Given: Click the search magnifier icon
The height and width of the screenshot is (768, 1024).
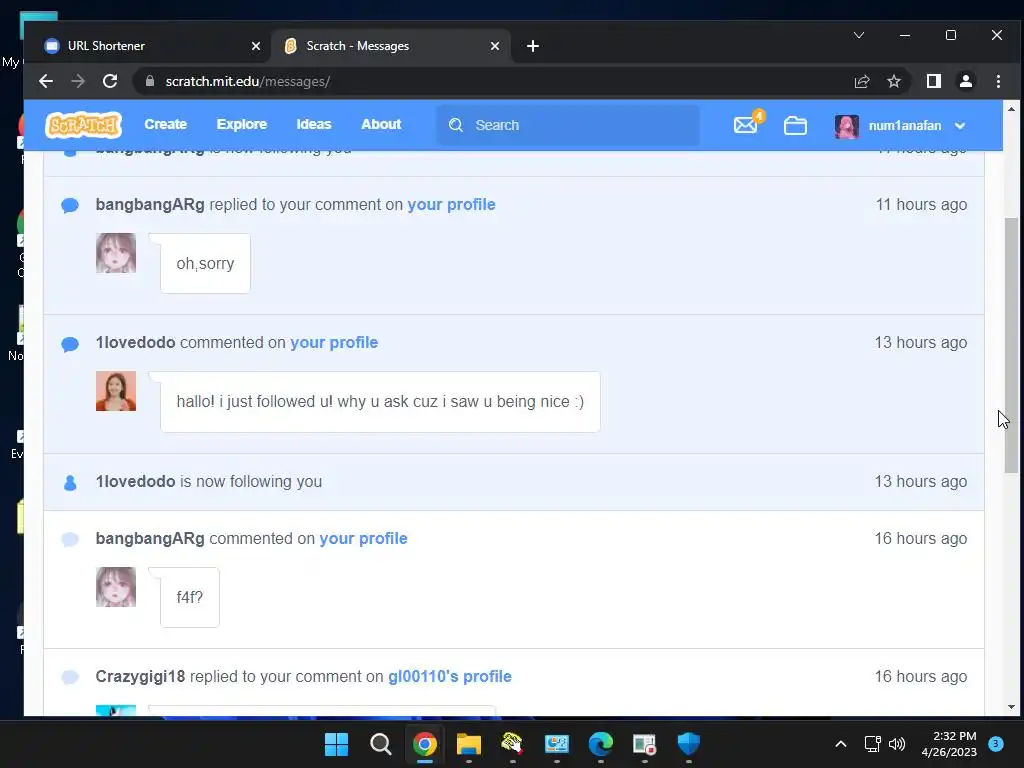Looking at the screenshot, I should (456, 125).
